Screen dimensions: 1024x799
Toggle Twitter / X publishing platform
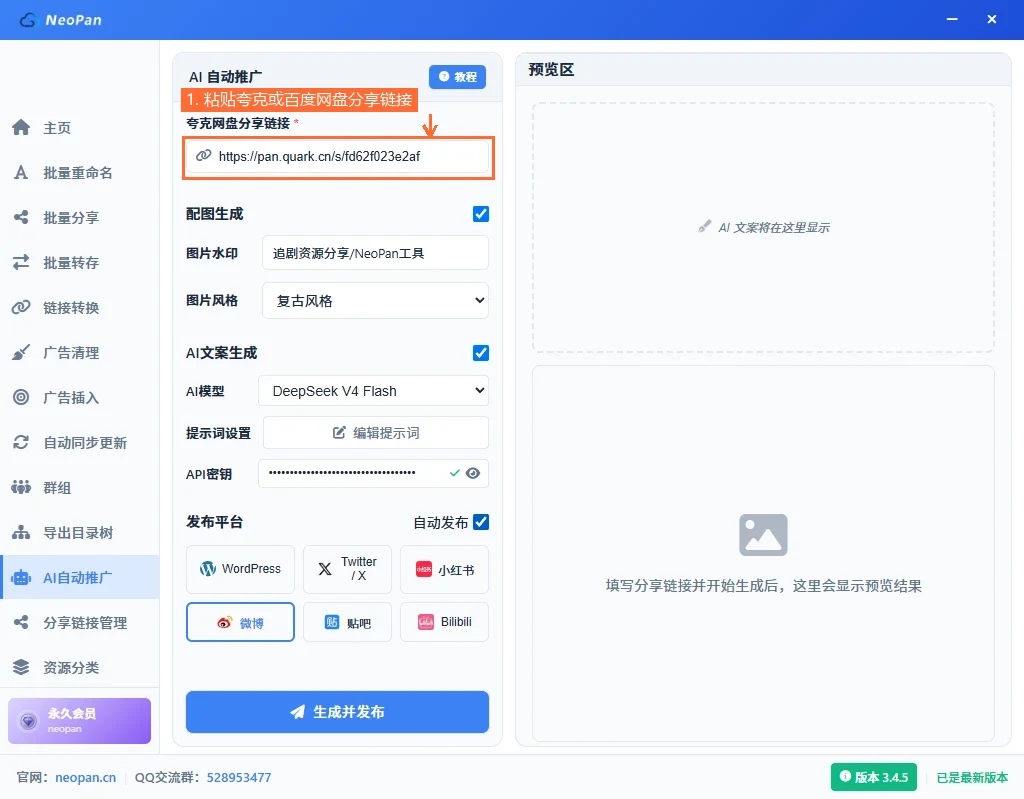[x=347, y=569]
